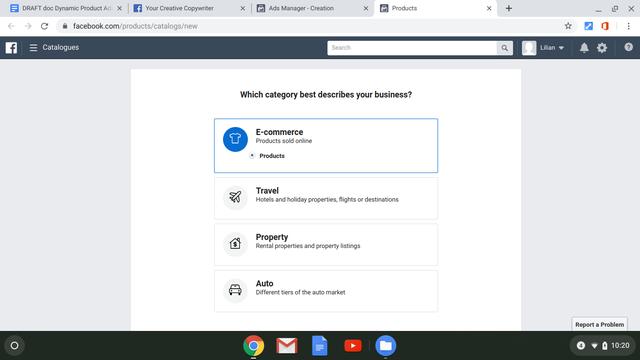Select the Products radio button
The image size is (640, 360).
tap(252, 156)
